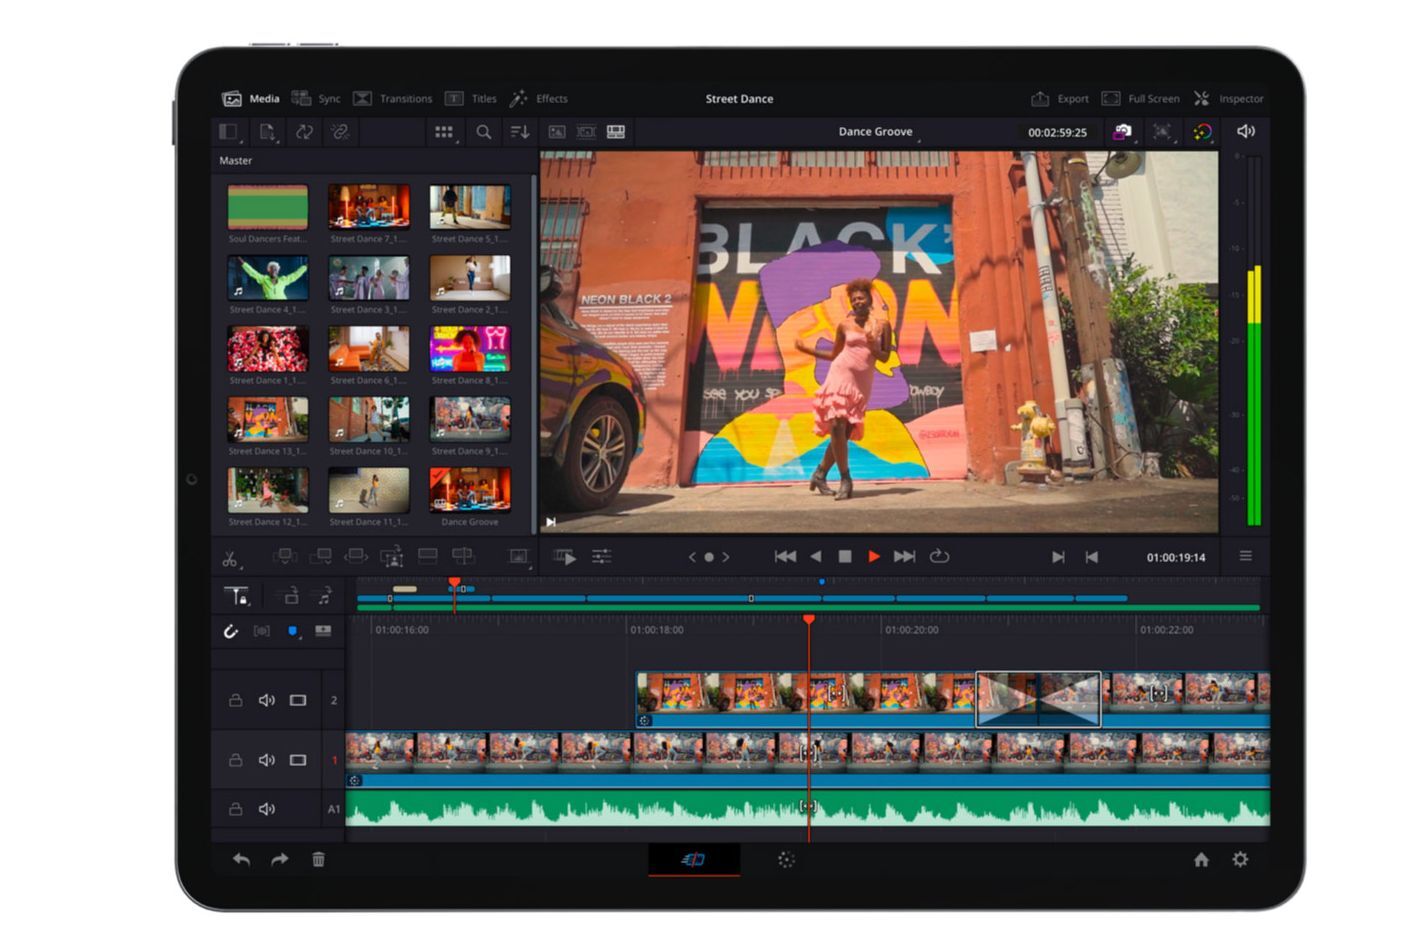Screen dimensions: 1428x952
Task: Open the timeline options hamburger menu
Action: point(1246,556)
